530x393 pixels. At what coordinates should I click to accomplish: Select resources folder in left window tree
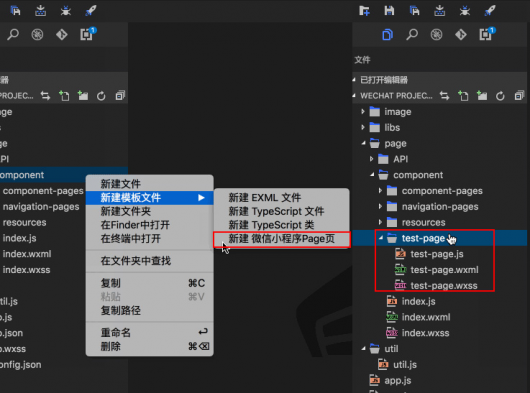[x=24, y=222]
